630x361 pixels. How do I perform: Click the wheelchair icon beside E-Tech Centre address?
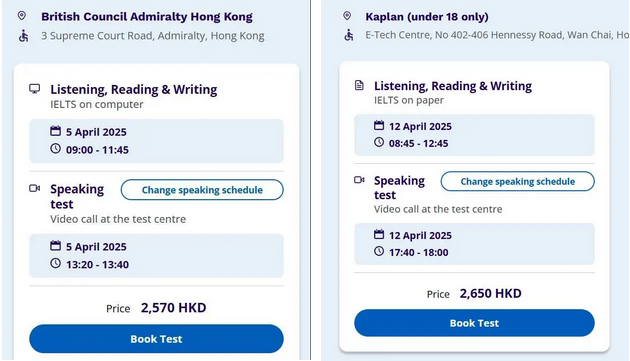pyautogui.click(x=349, y=35)
